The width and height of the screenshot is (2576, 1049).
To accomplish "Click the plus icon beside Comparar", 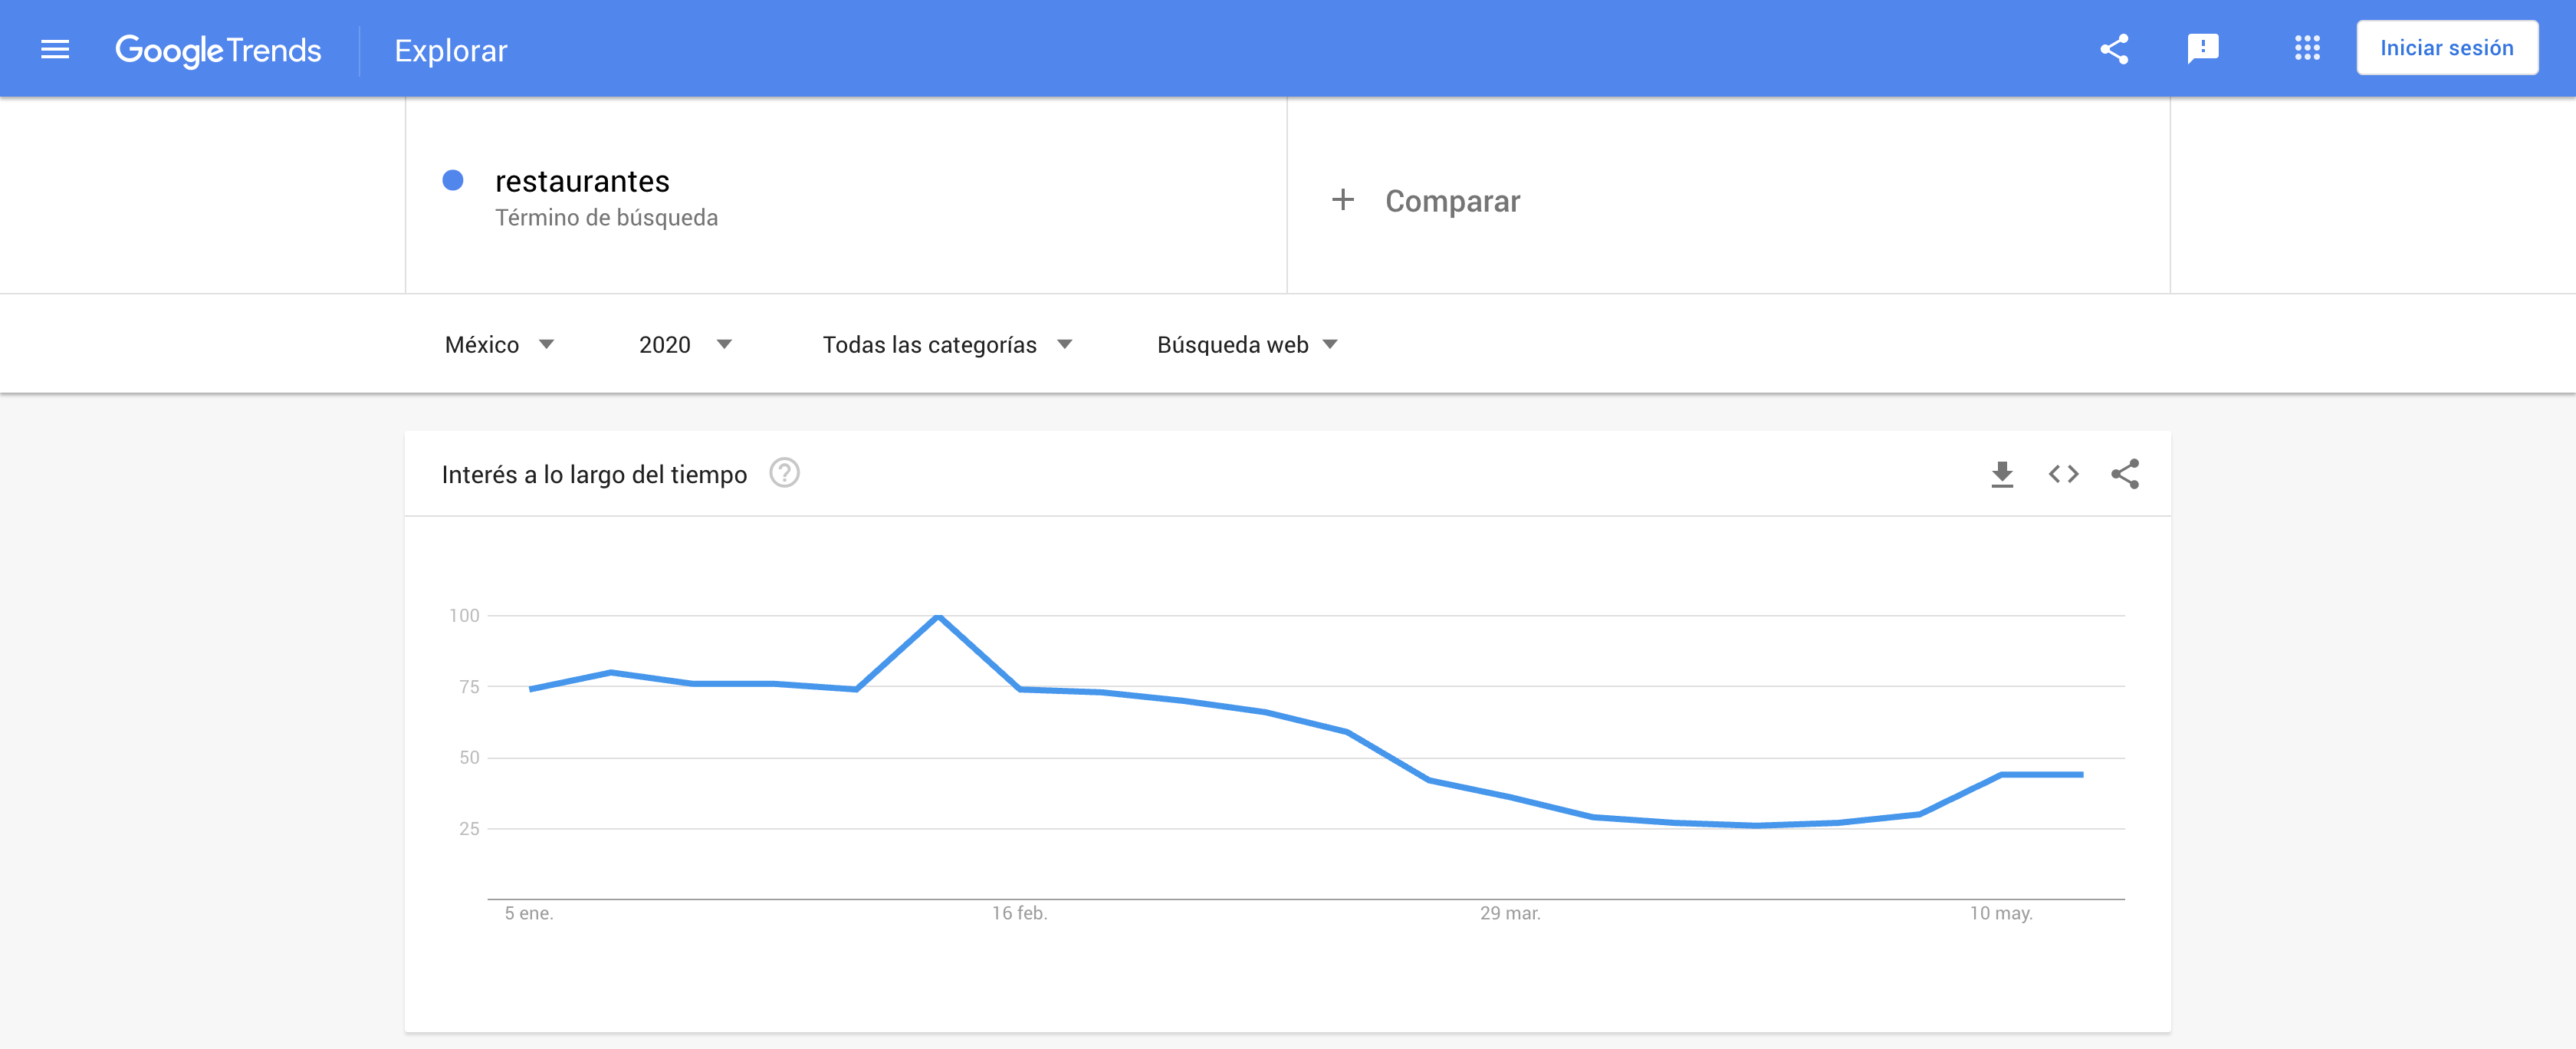I will click(x=1343, y=200).
